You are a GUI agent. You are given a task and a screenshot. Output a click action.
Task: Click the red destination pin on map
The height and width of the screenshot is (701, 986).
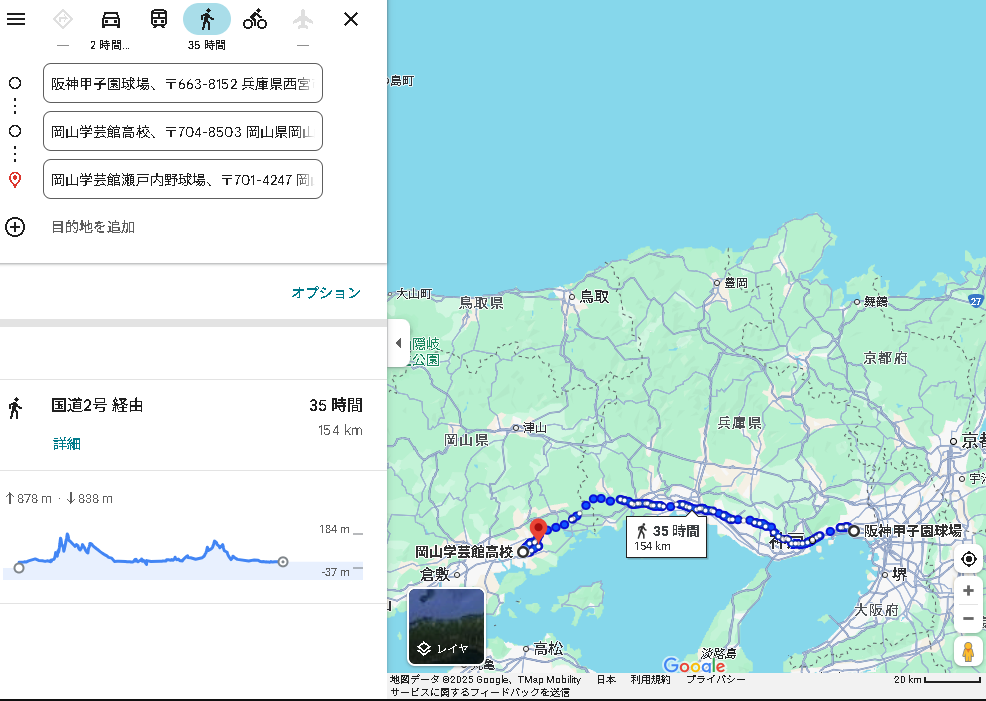(538, 530)
